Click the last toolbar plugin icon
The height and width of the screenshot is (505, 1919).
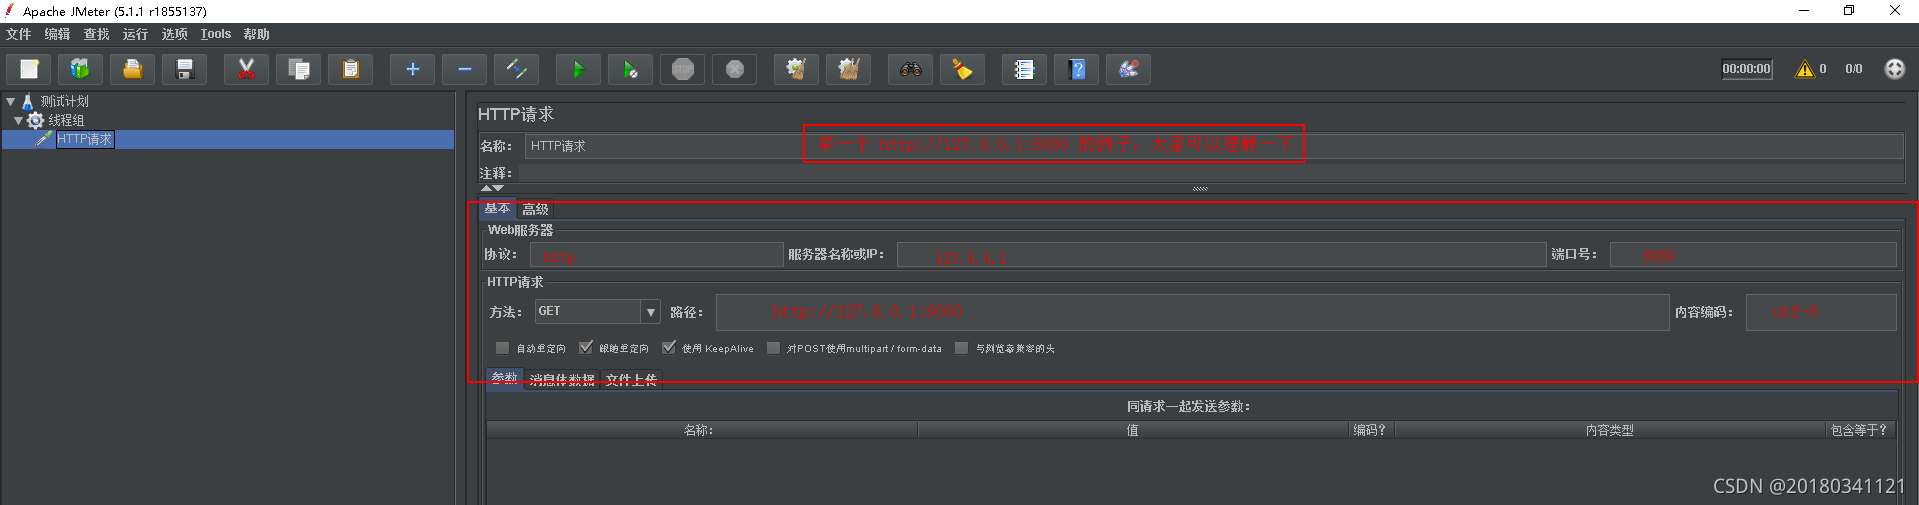point(1128,69)
